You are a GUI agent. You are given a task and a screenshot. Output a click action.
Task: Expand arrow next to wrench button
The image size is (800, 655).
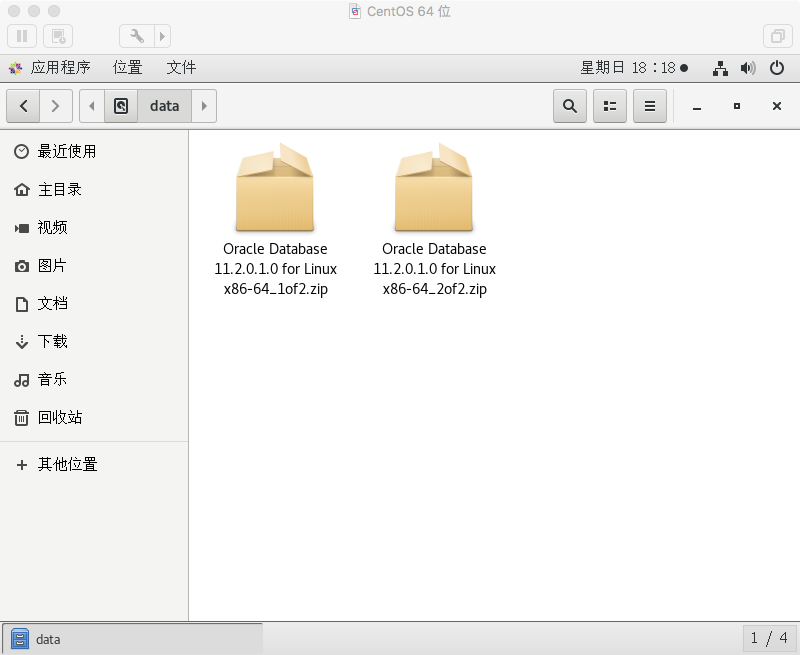pyautogui.click(x=162, y=36)
